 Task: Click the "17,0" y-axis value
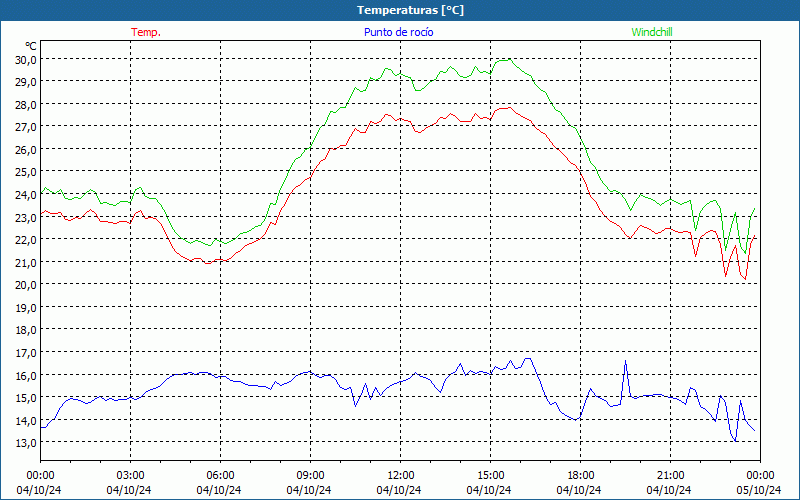click(x=26, y=353)
